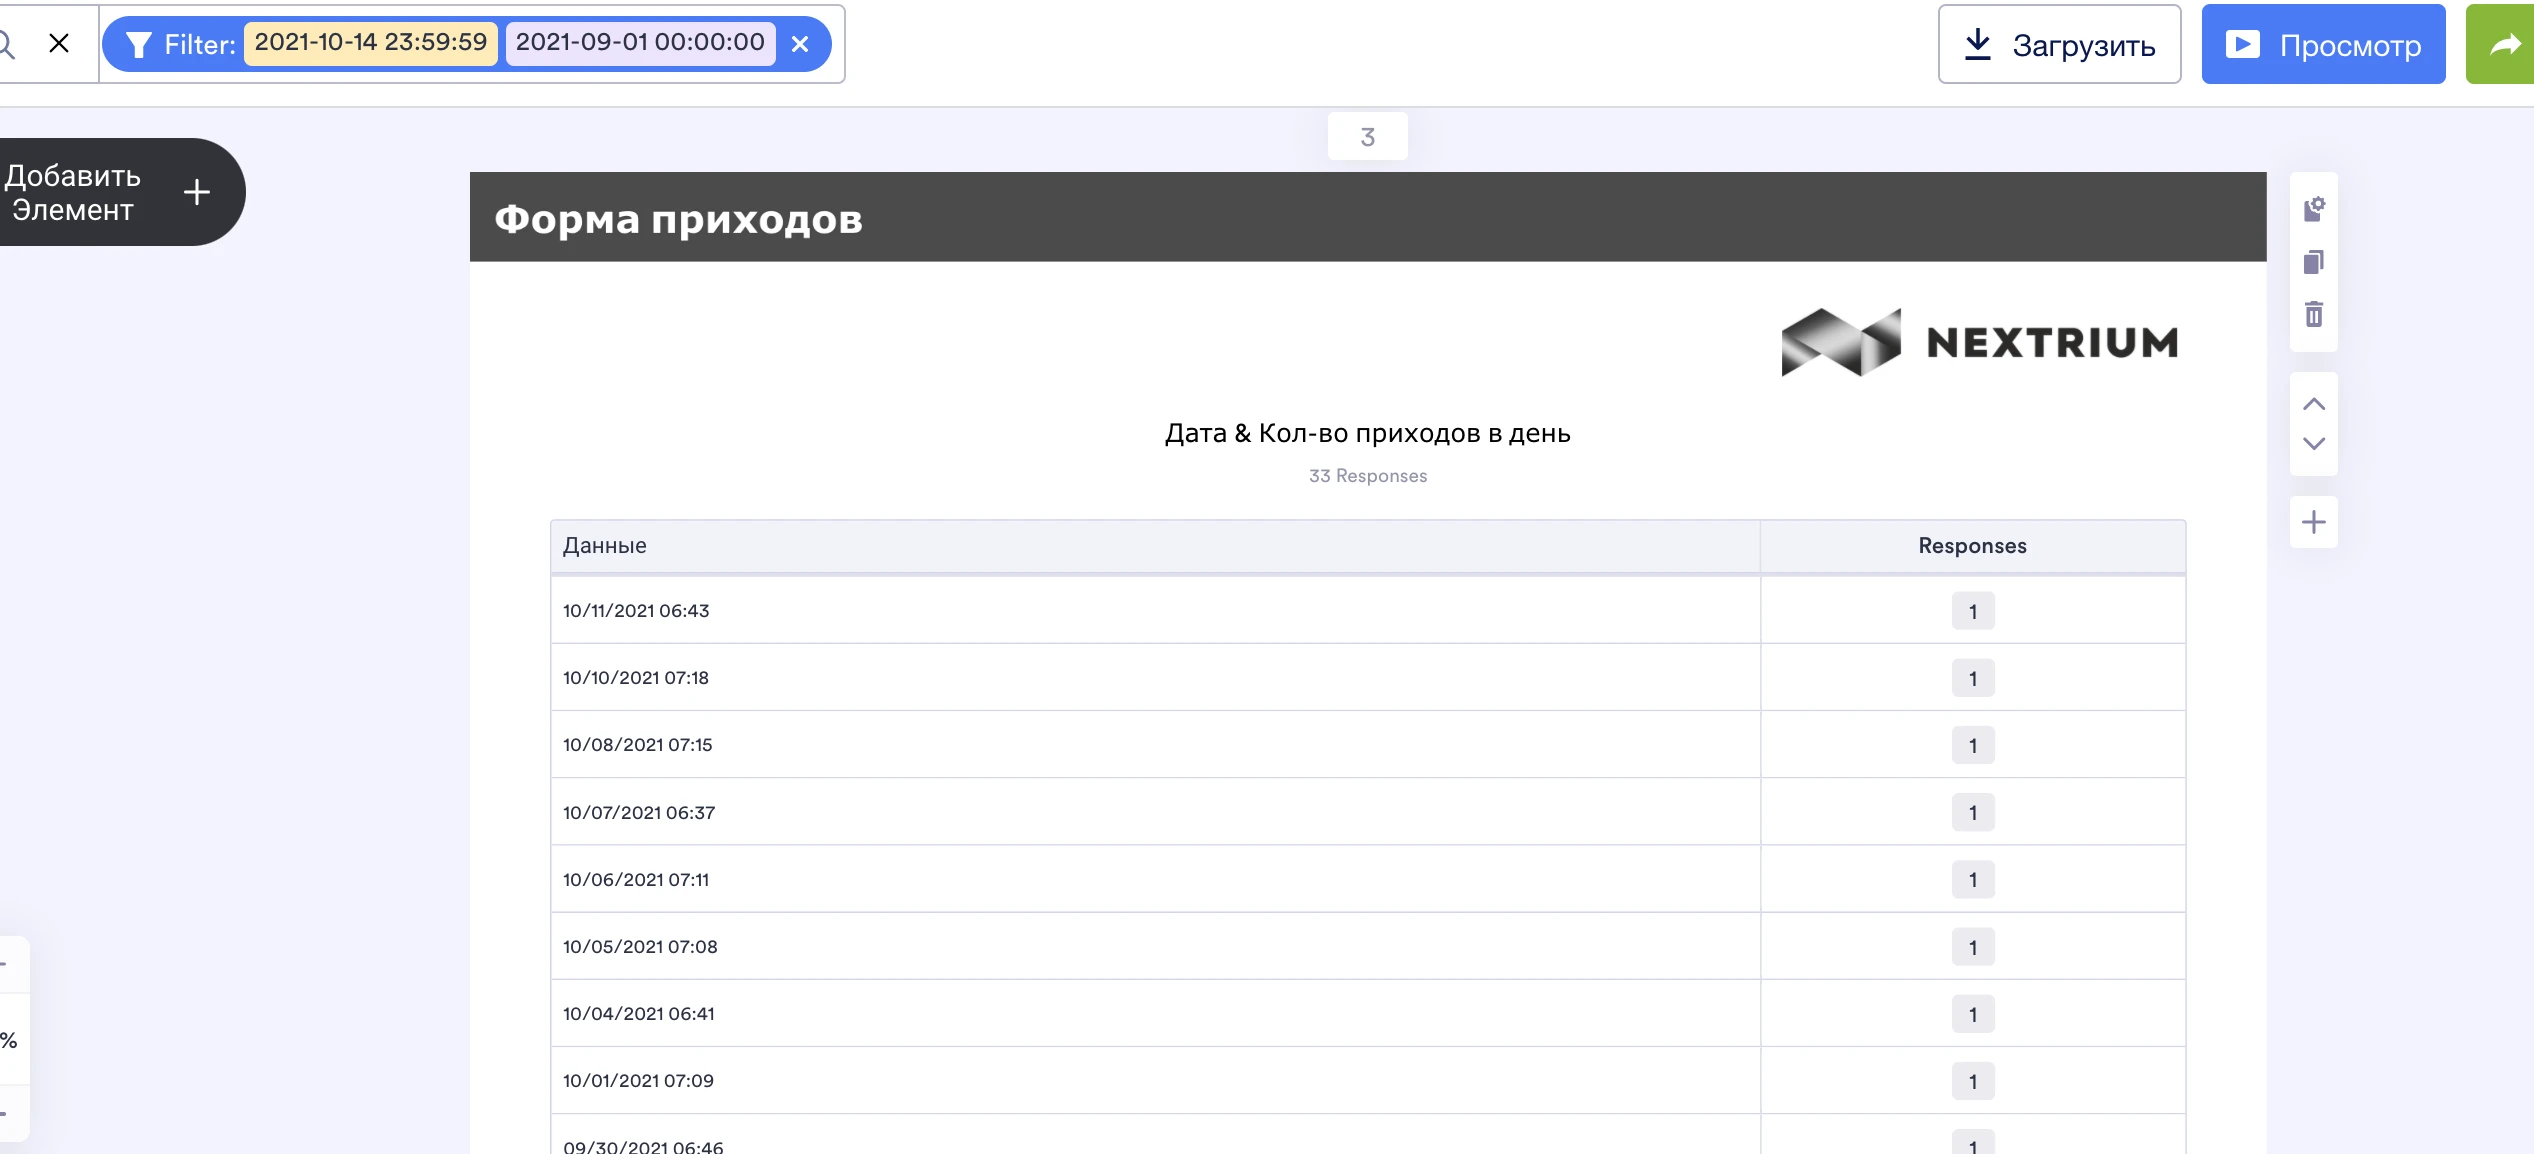The height and width of the screenshot is (1154, 2534).
Task: Select the 2021-10-14 23:59:59 filter tag
Action: tap(371, 43)
